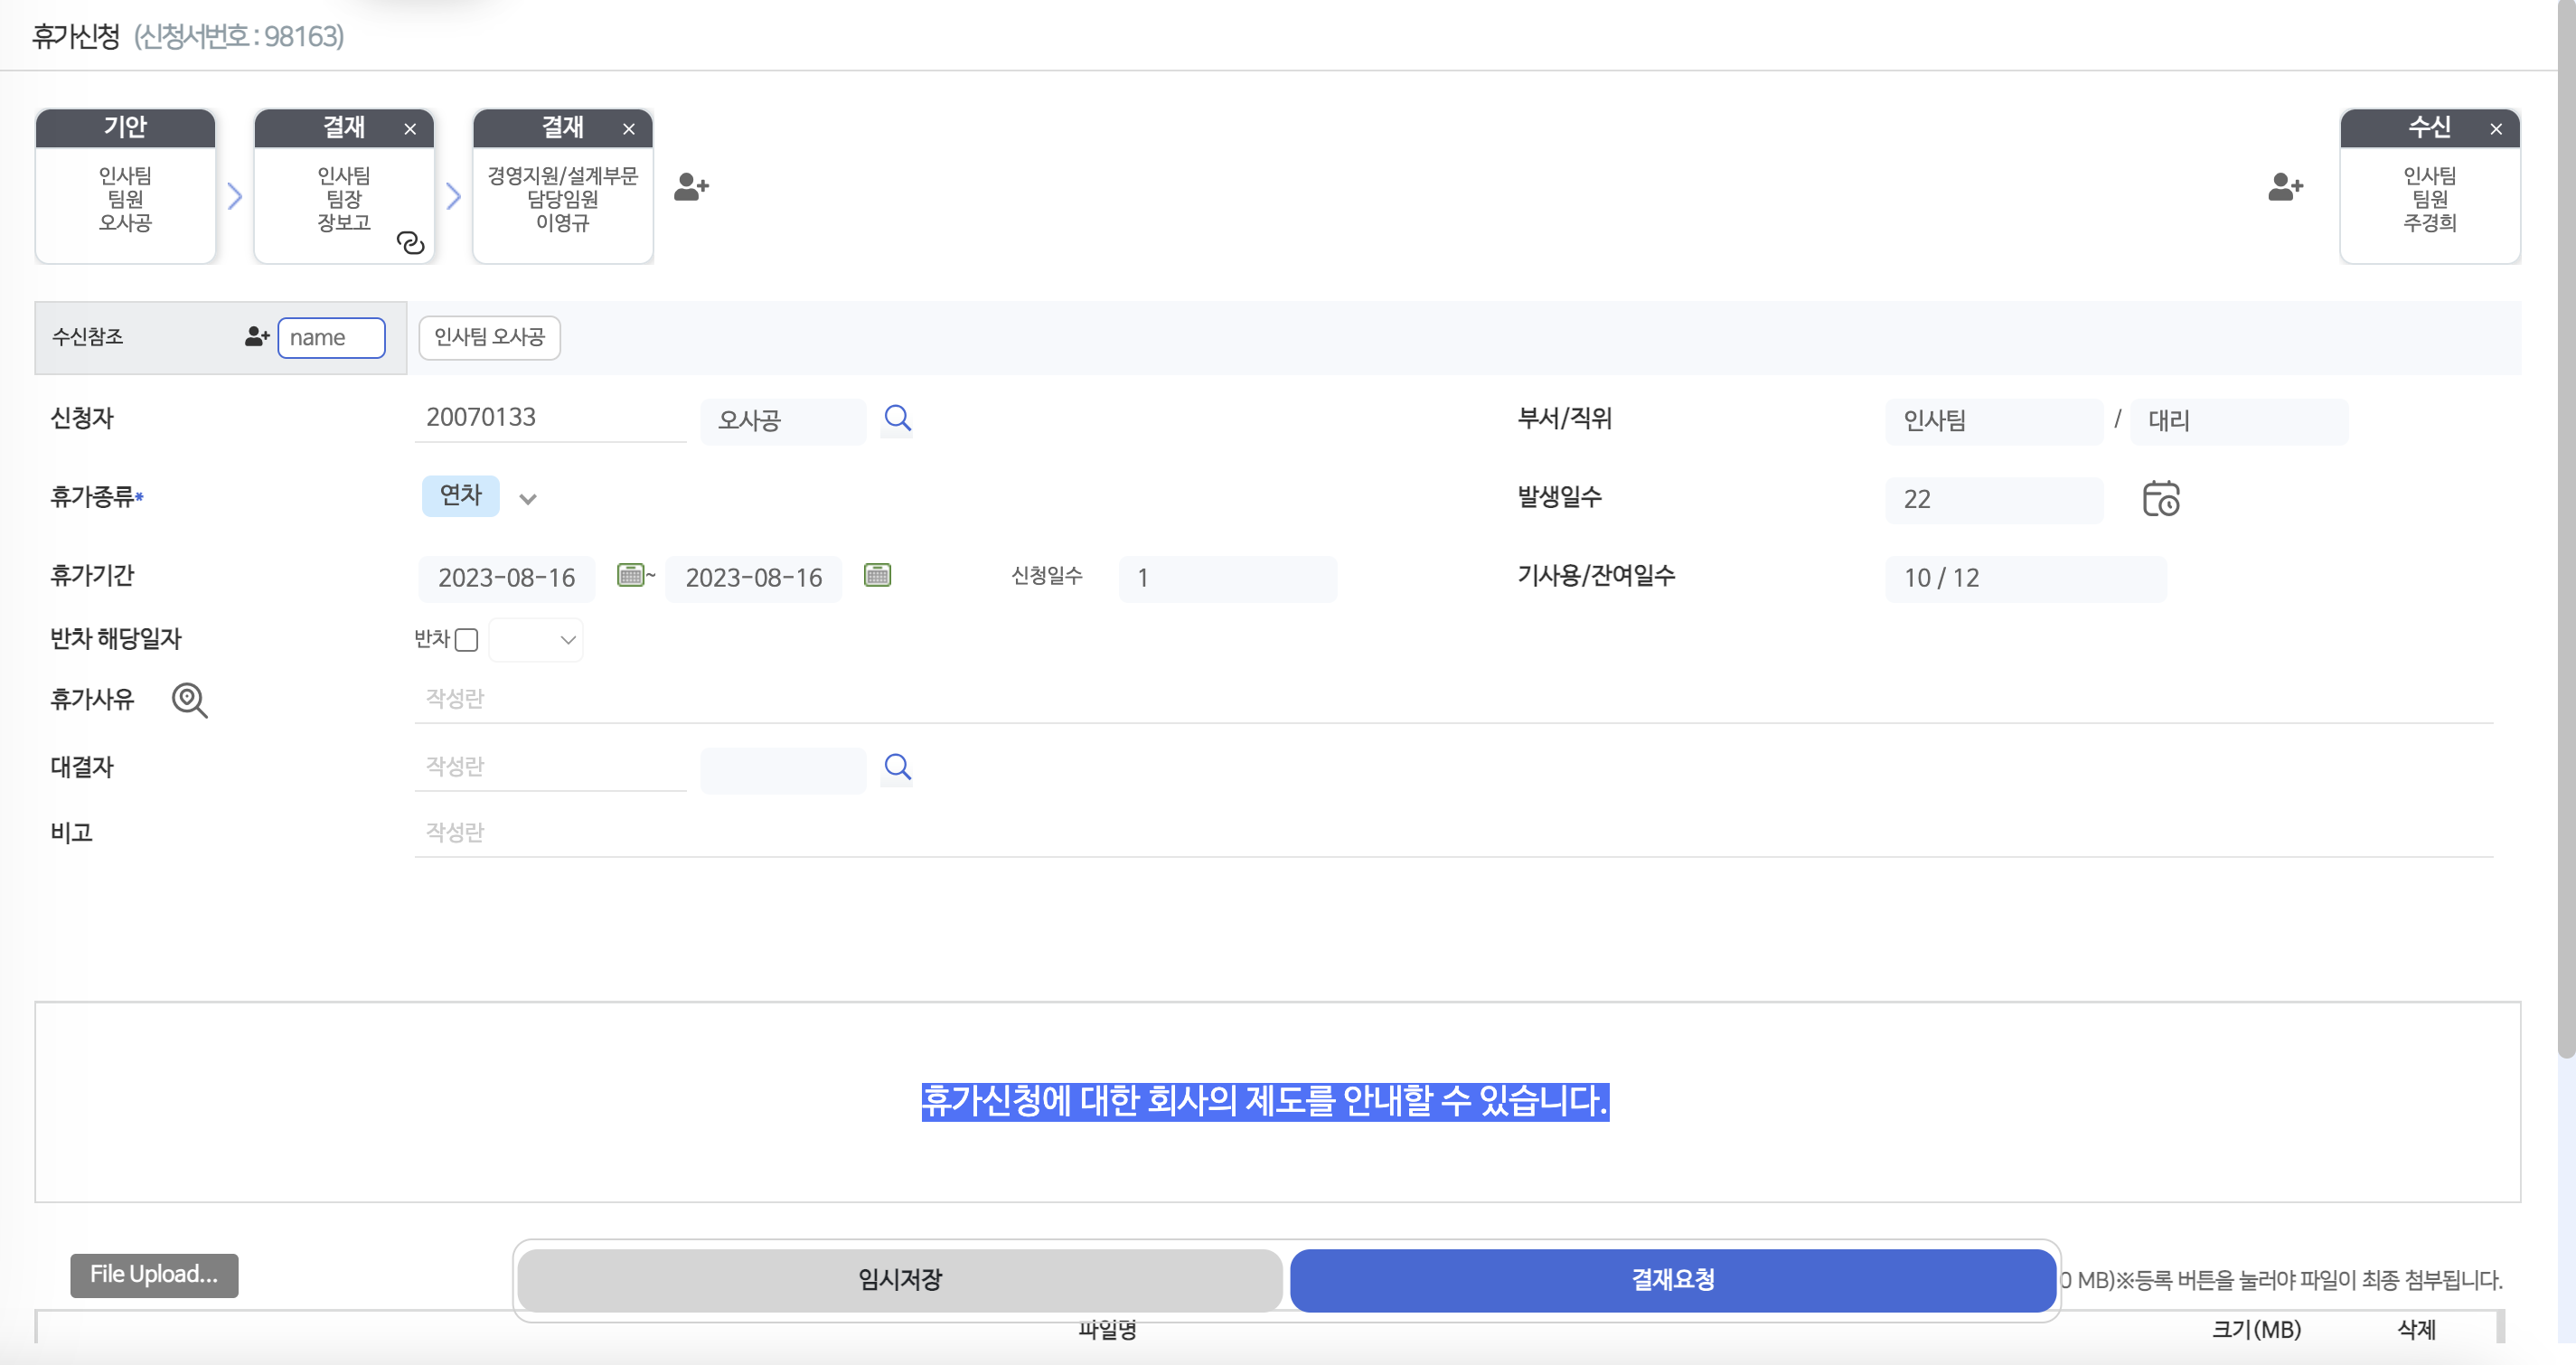Screen dimensions: 2576x1365
Task: Click the 인사팀 오사공 reference tag
Action: (489, 337)
